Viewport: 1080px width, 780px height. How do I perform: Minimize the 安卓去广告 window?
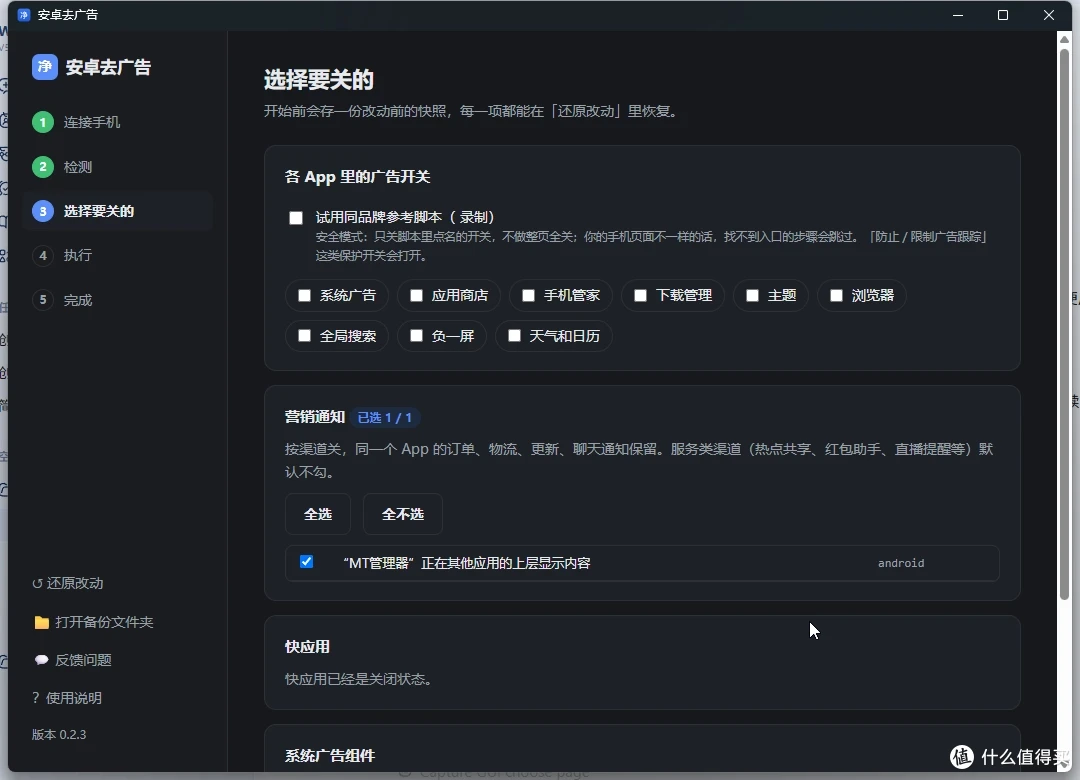[957, 15]
